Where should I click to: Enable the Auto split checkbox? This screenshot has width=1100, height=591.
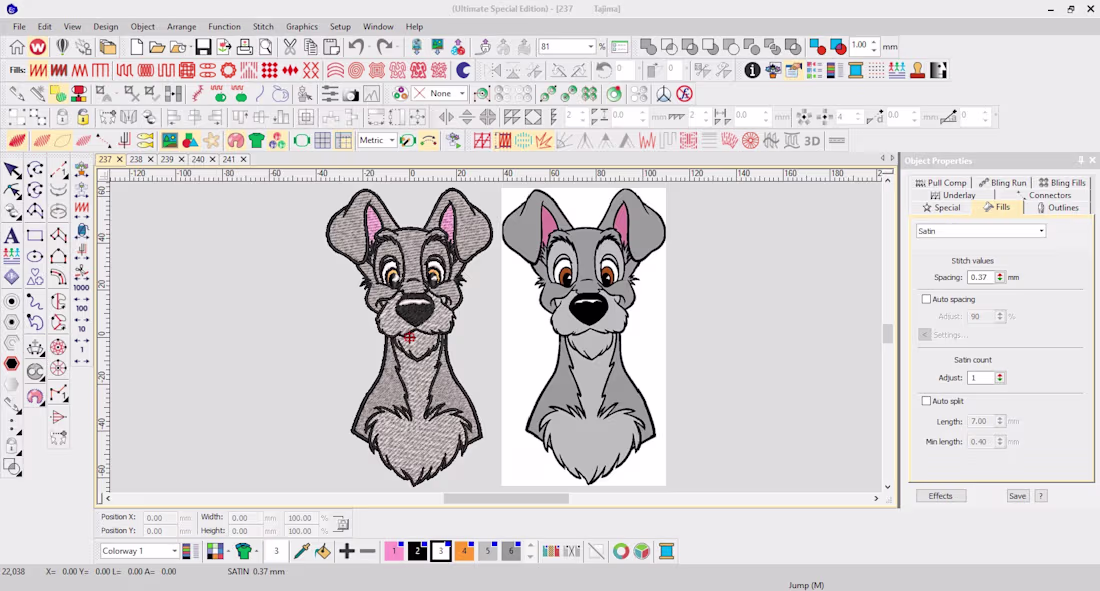tap(926, 401)
